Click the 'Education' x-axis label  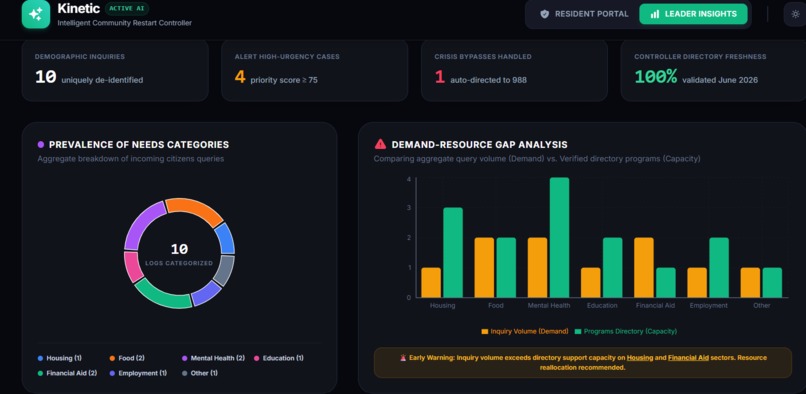tap(601, 306)
